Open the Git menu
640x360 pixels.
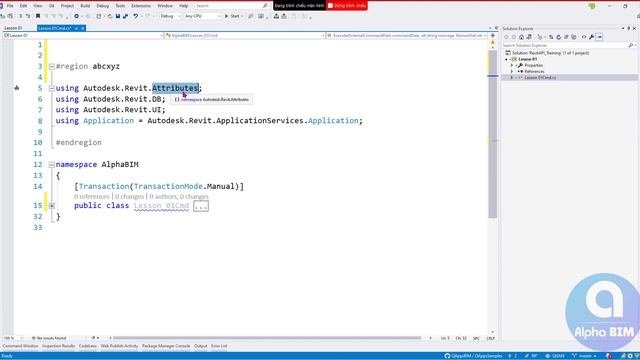51,6
